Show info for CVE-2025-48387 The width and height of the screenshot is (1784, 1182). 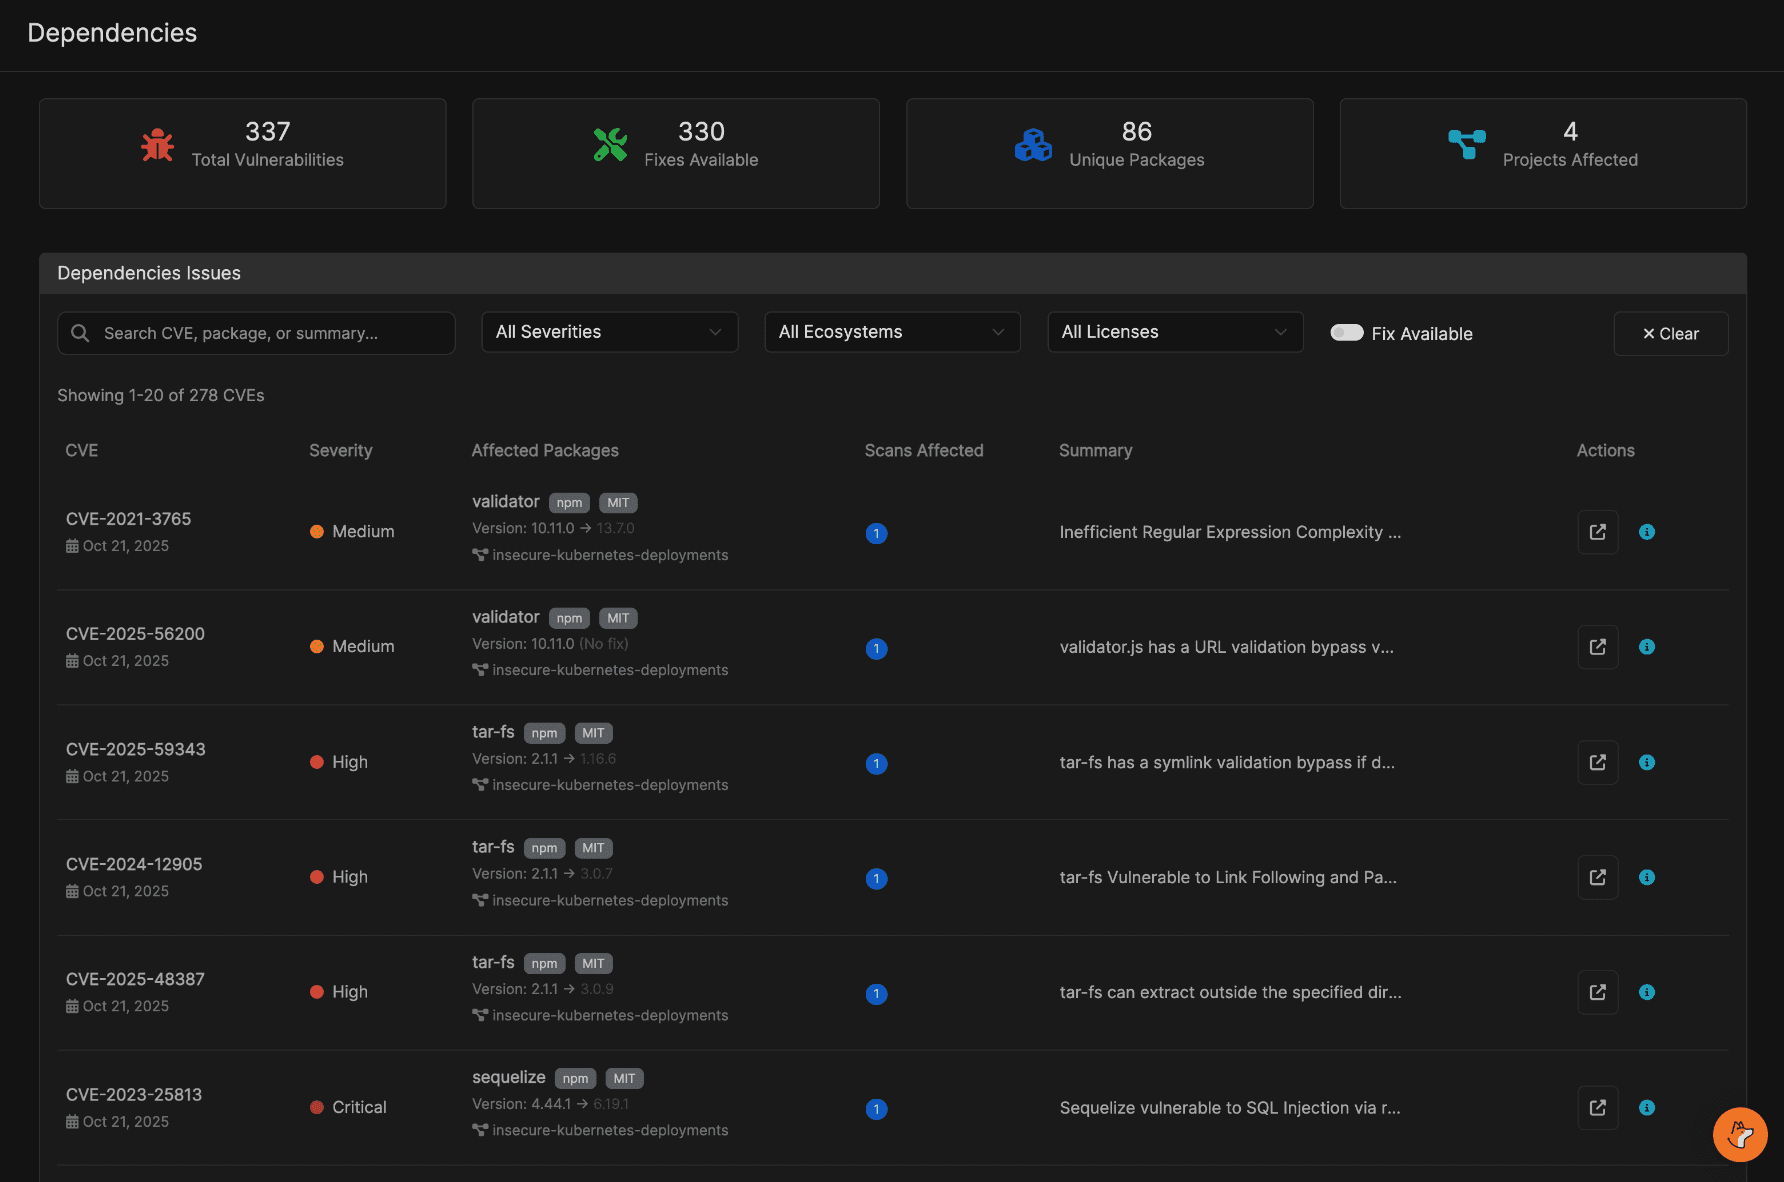click(x=1646, y=992)
